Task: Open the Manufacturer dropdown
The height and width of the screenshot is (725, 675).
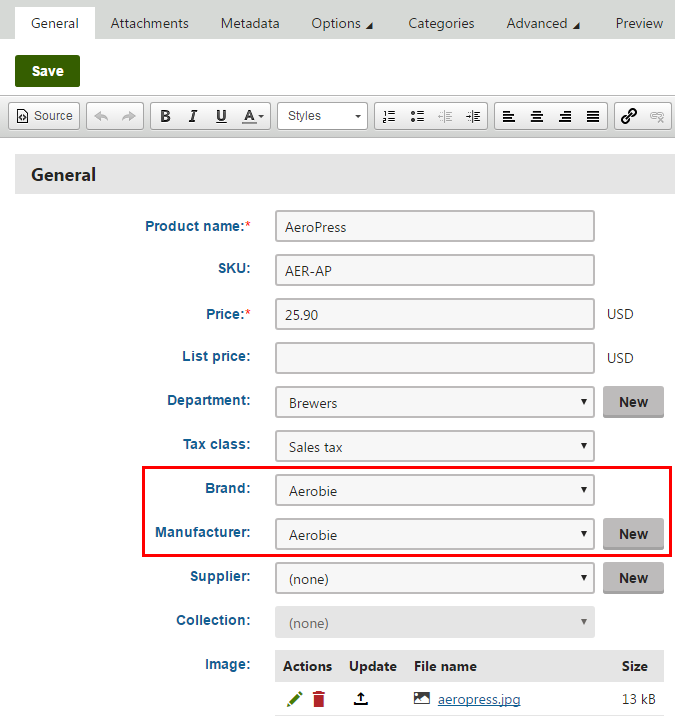Action: (x=435, y=534)
